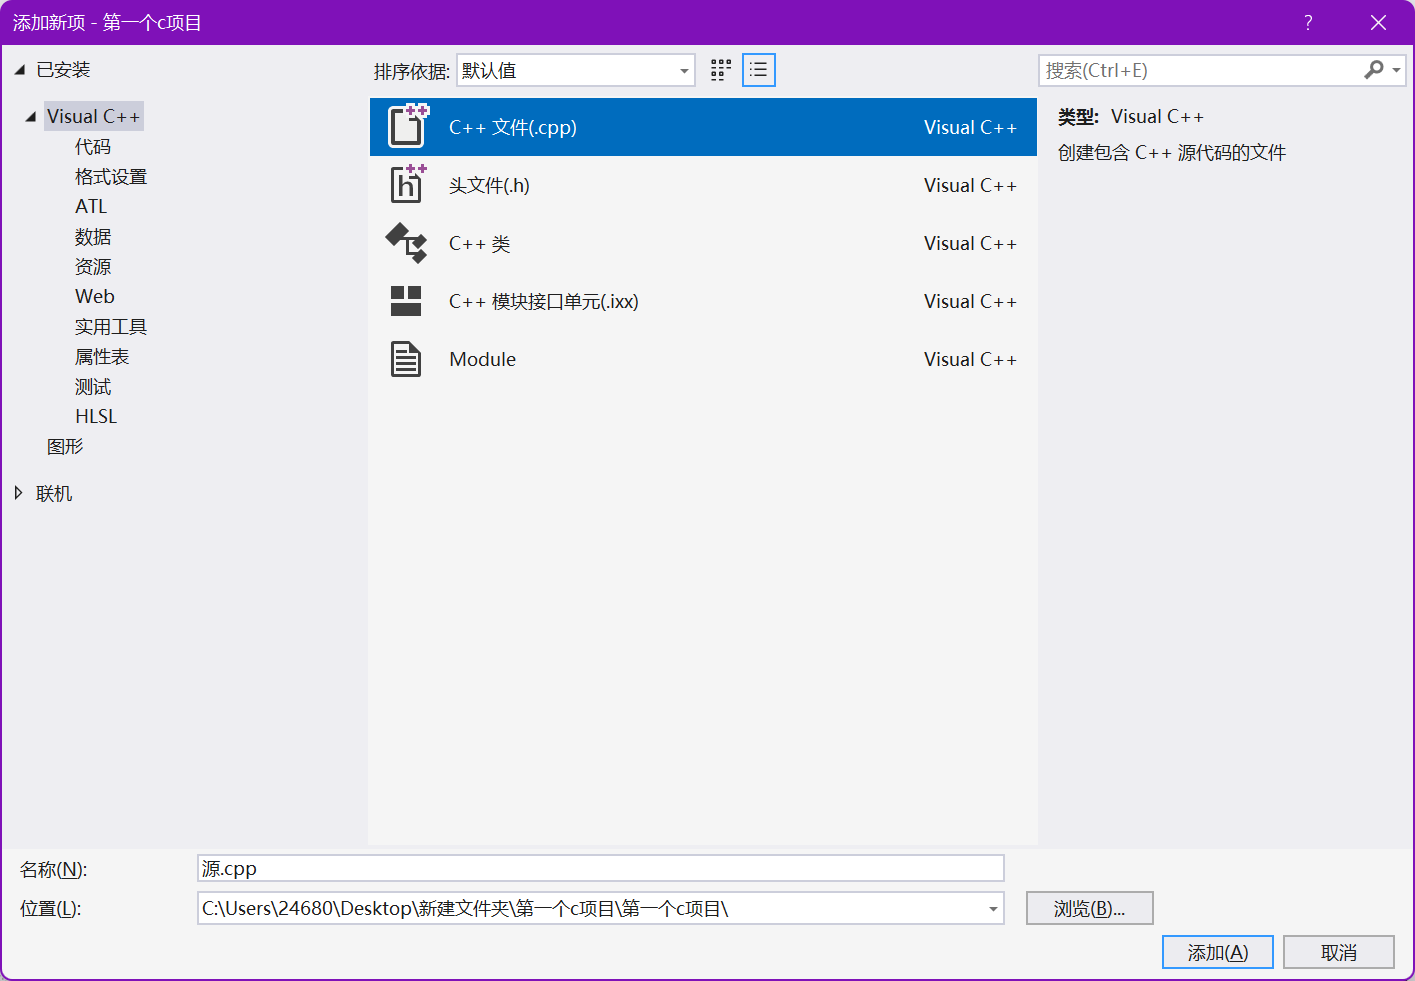
Task: Select the 数据 category
Action: 93,237
